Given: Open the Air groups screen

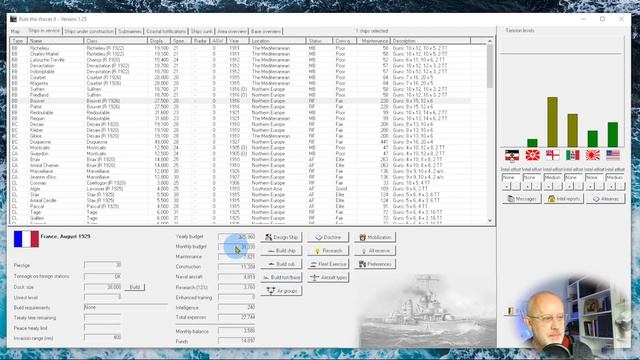Looking at the screenshot, I should tap(281, 291).
